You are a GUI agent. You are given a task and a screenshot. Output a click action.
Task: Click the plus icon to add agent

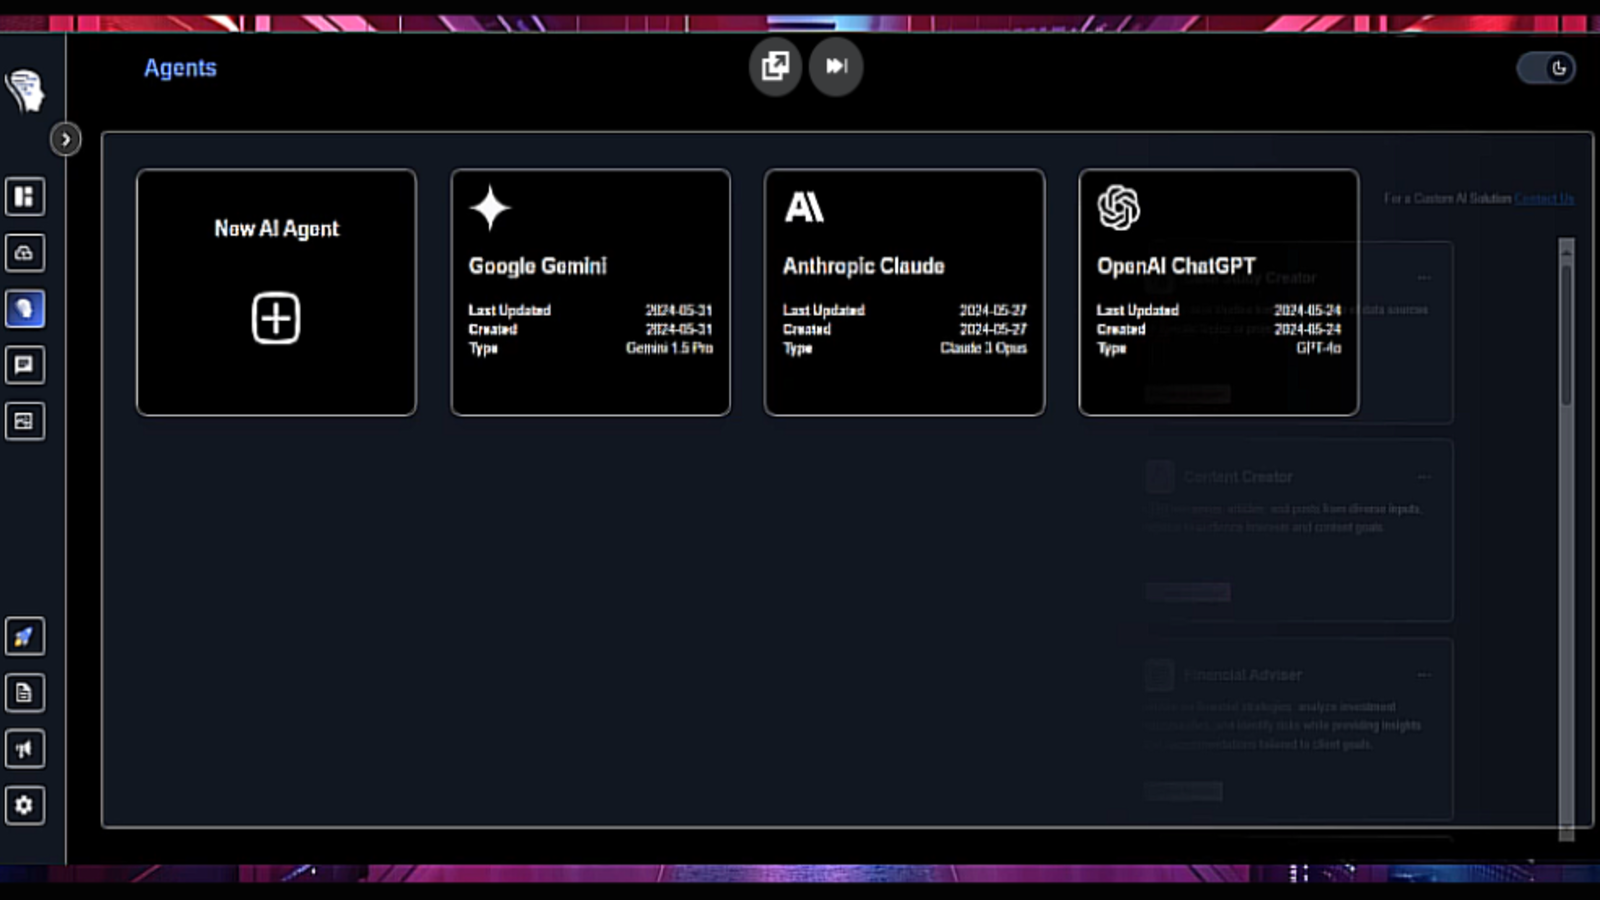(x=276, y=318)
